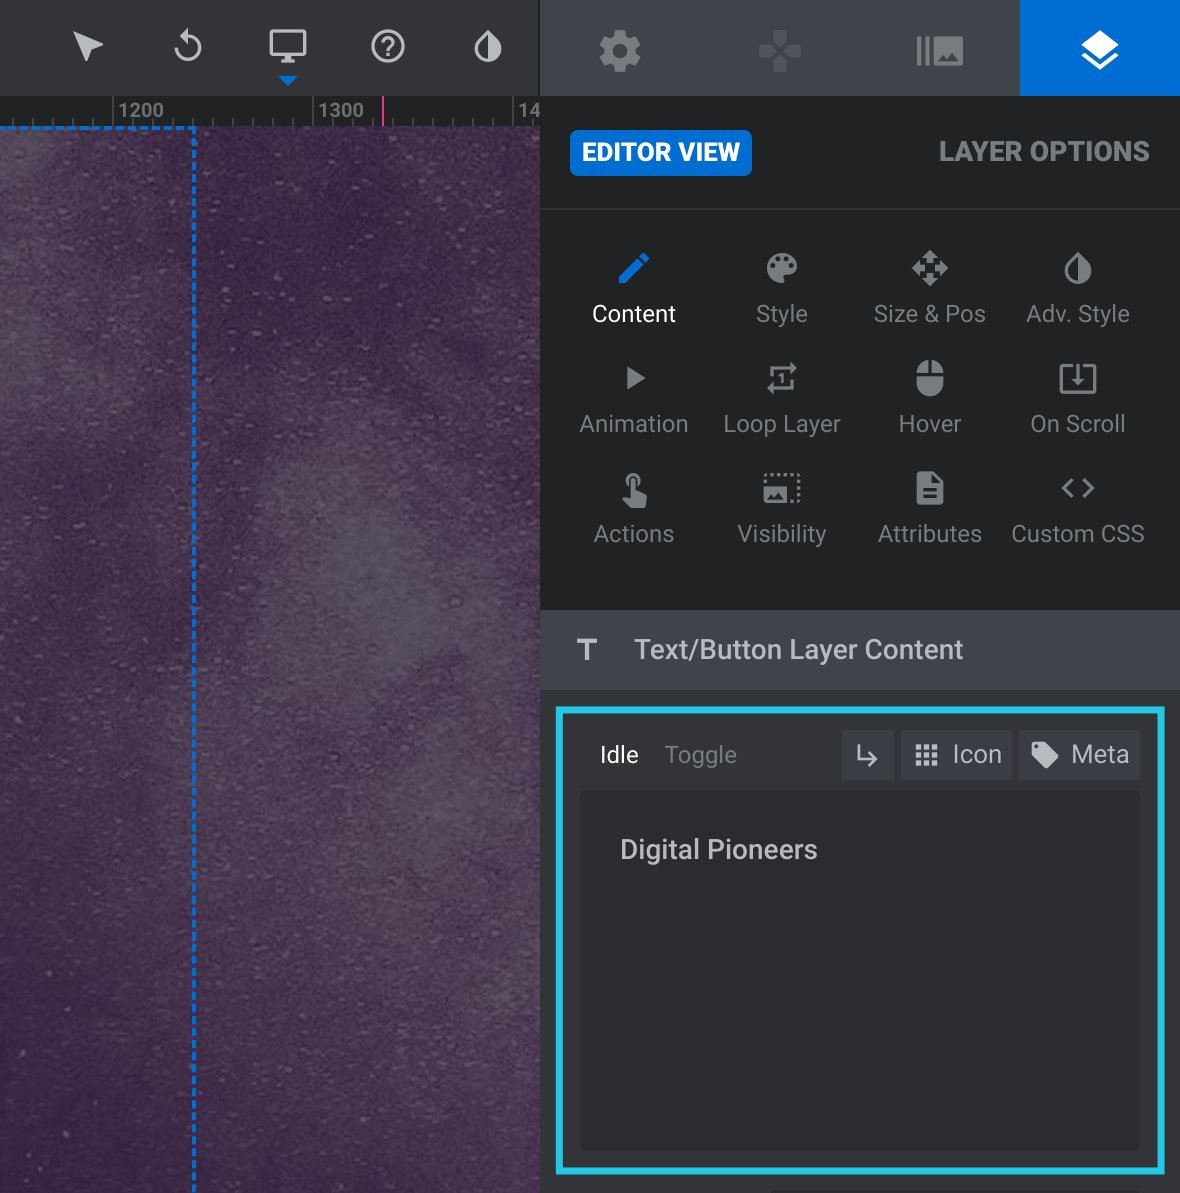Click the pink ruler position marker
This screenshot has width=1180, height=1193.
click(x=383, y=111)
